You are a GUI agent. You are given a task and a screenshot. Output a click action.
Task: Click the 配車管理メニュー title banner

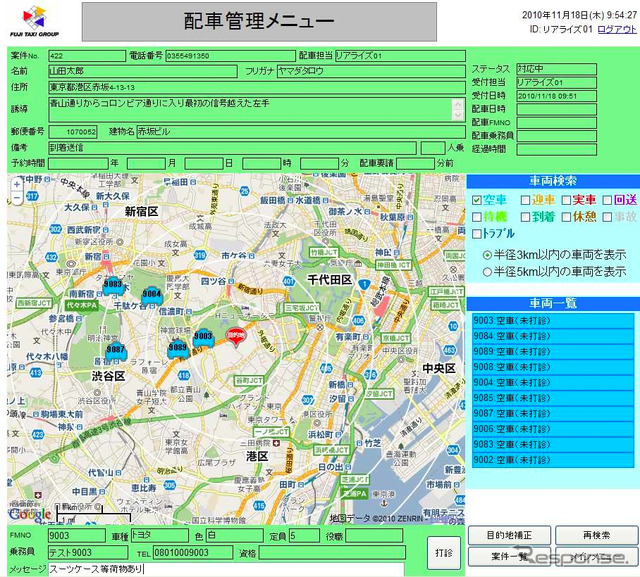(x=259, y=22)
